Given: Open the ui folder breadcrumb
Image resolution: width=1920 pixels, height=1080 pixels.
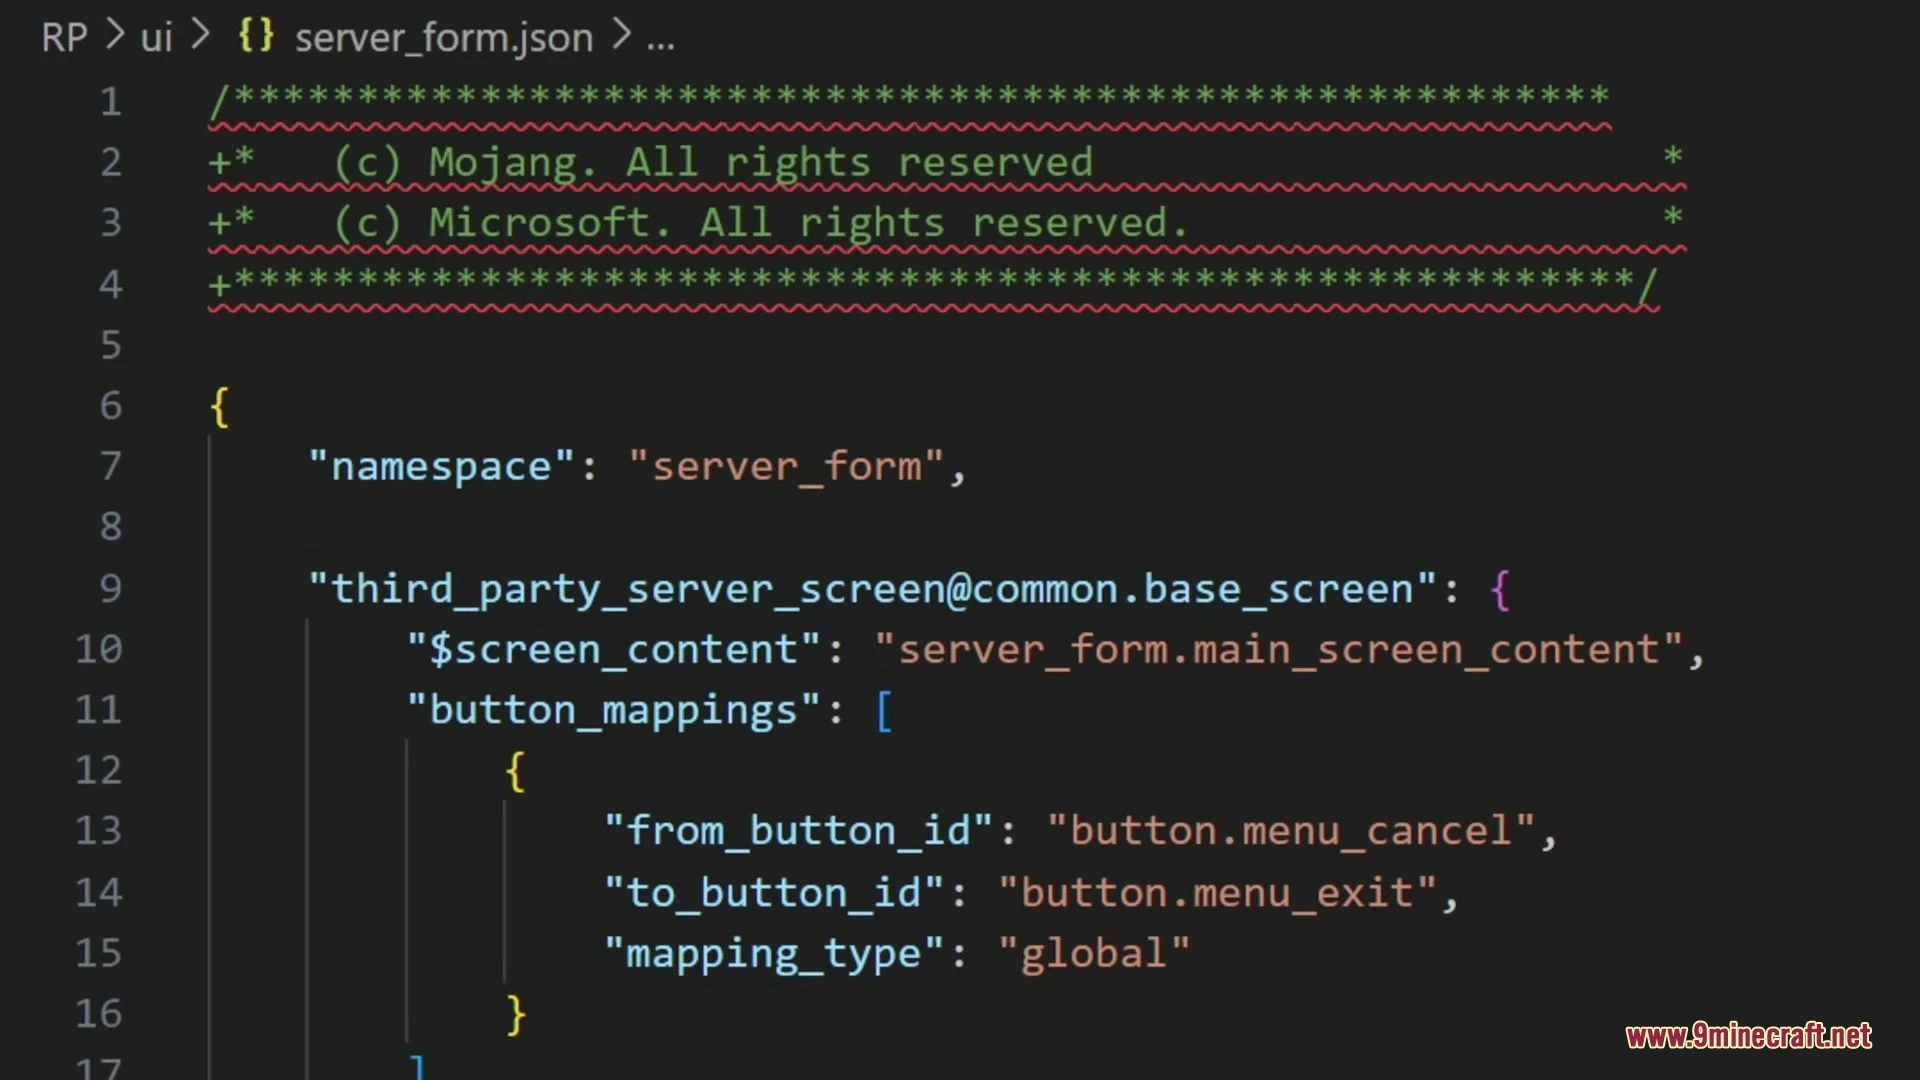Looking at the screenshot, I should pyautogui.click(x=156, y=38).
